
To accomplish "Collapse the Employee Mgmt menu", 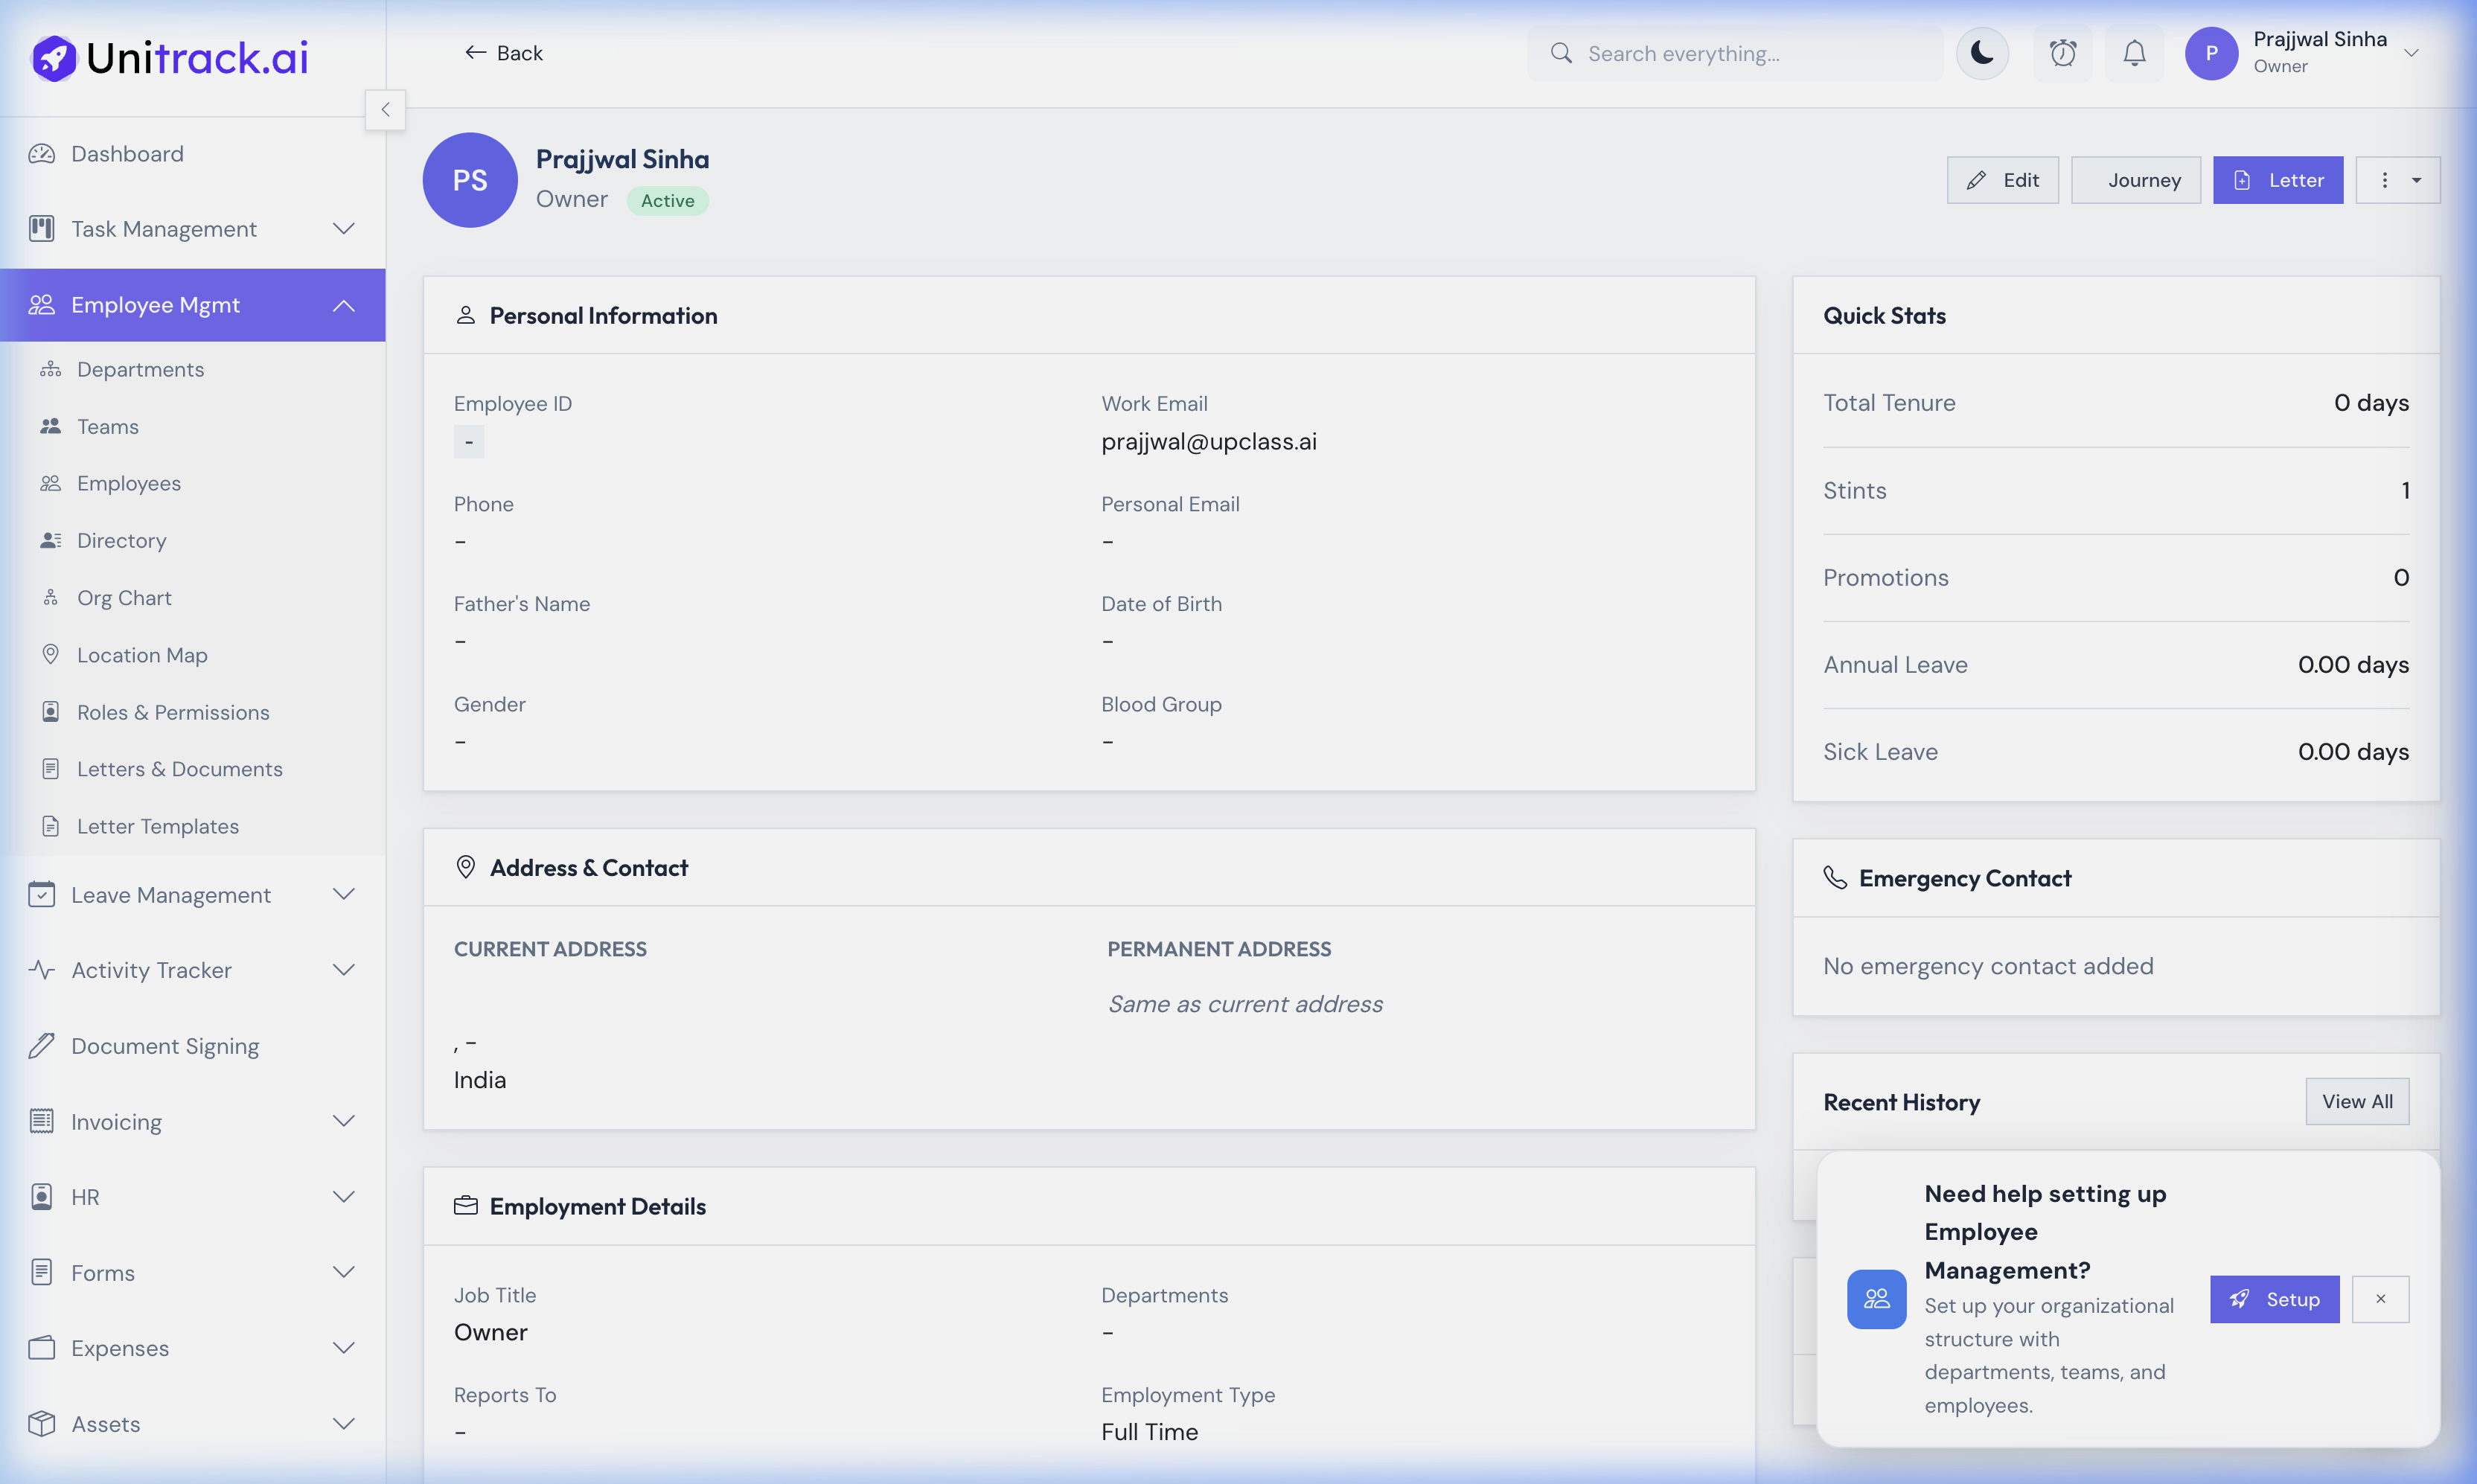I will pyautogui.click(x=343, y=305).
